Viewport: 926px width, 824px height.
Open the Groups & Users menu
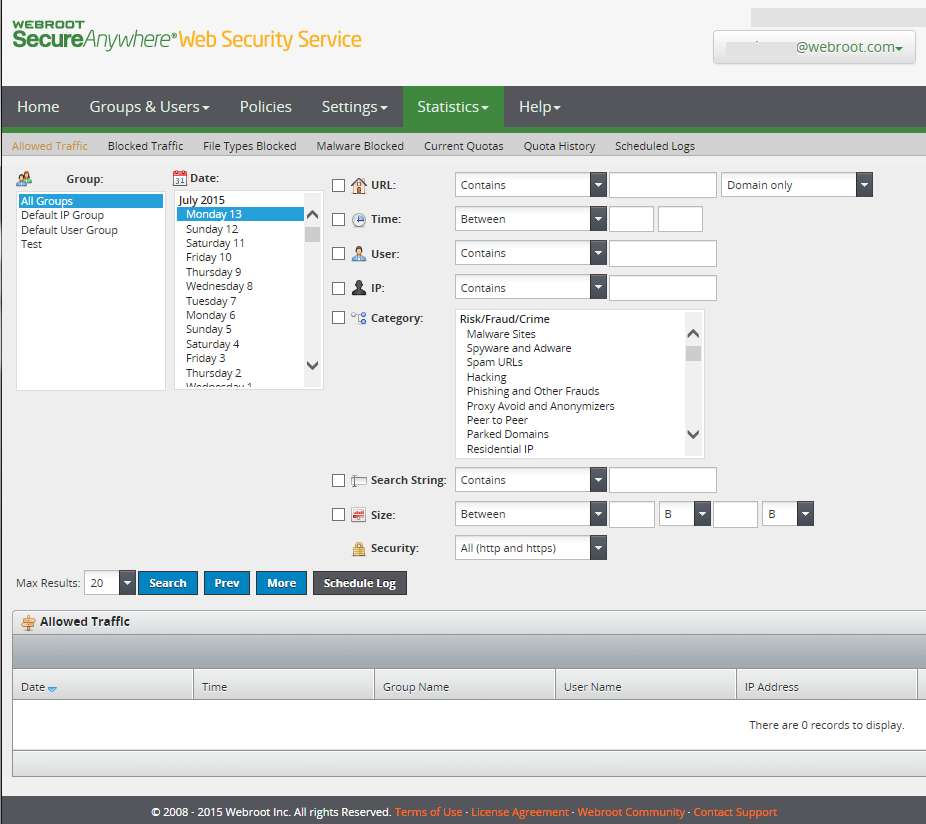[x=149, y=107]
